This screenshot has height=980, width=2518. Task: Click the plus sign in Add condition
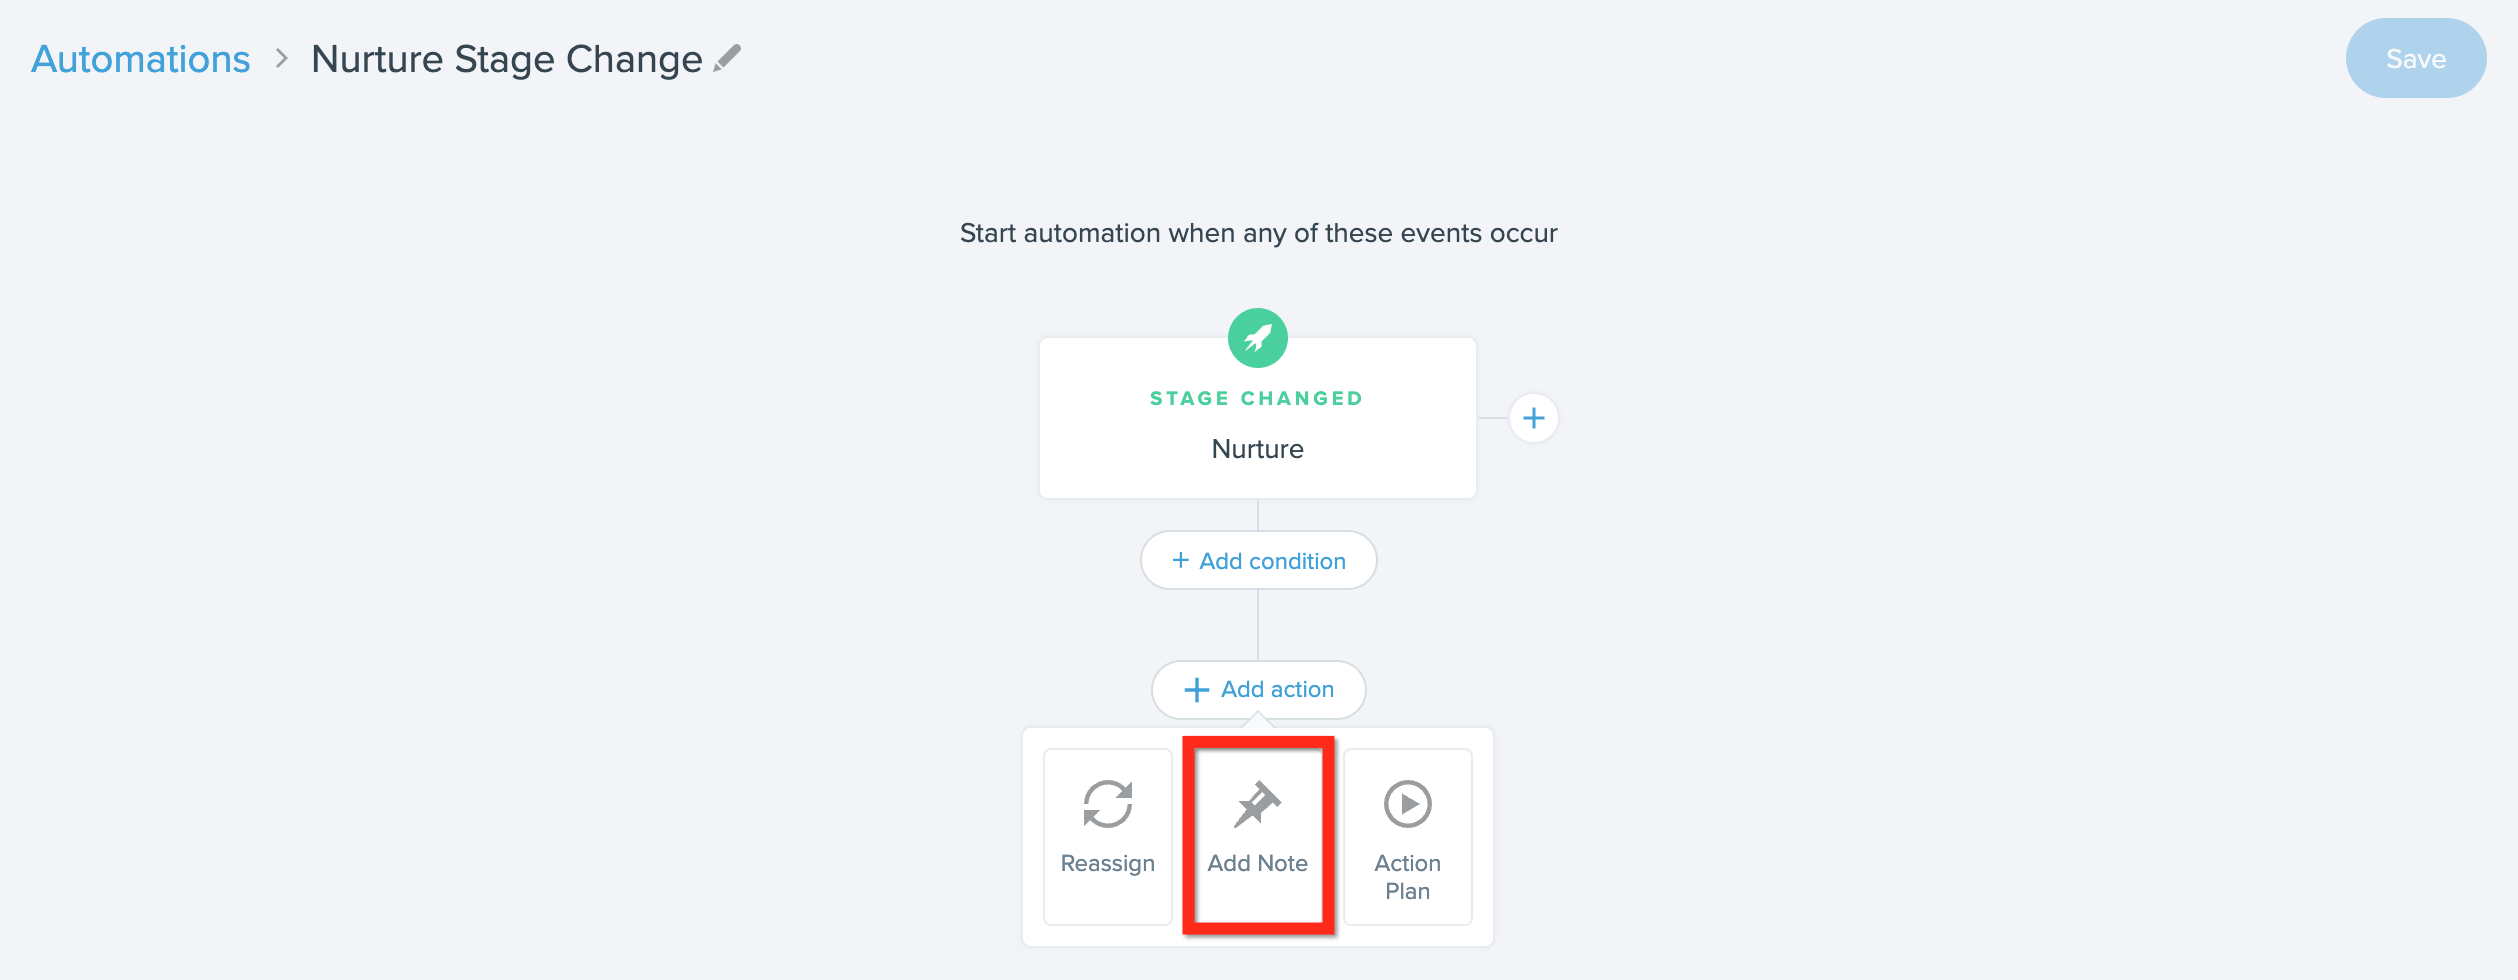1180,561
